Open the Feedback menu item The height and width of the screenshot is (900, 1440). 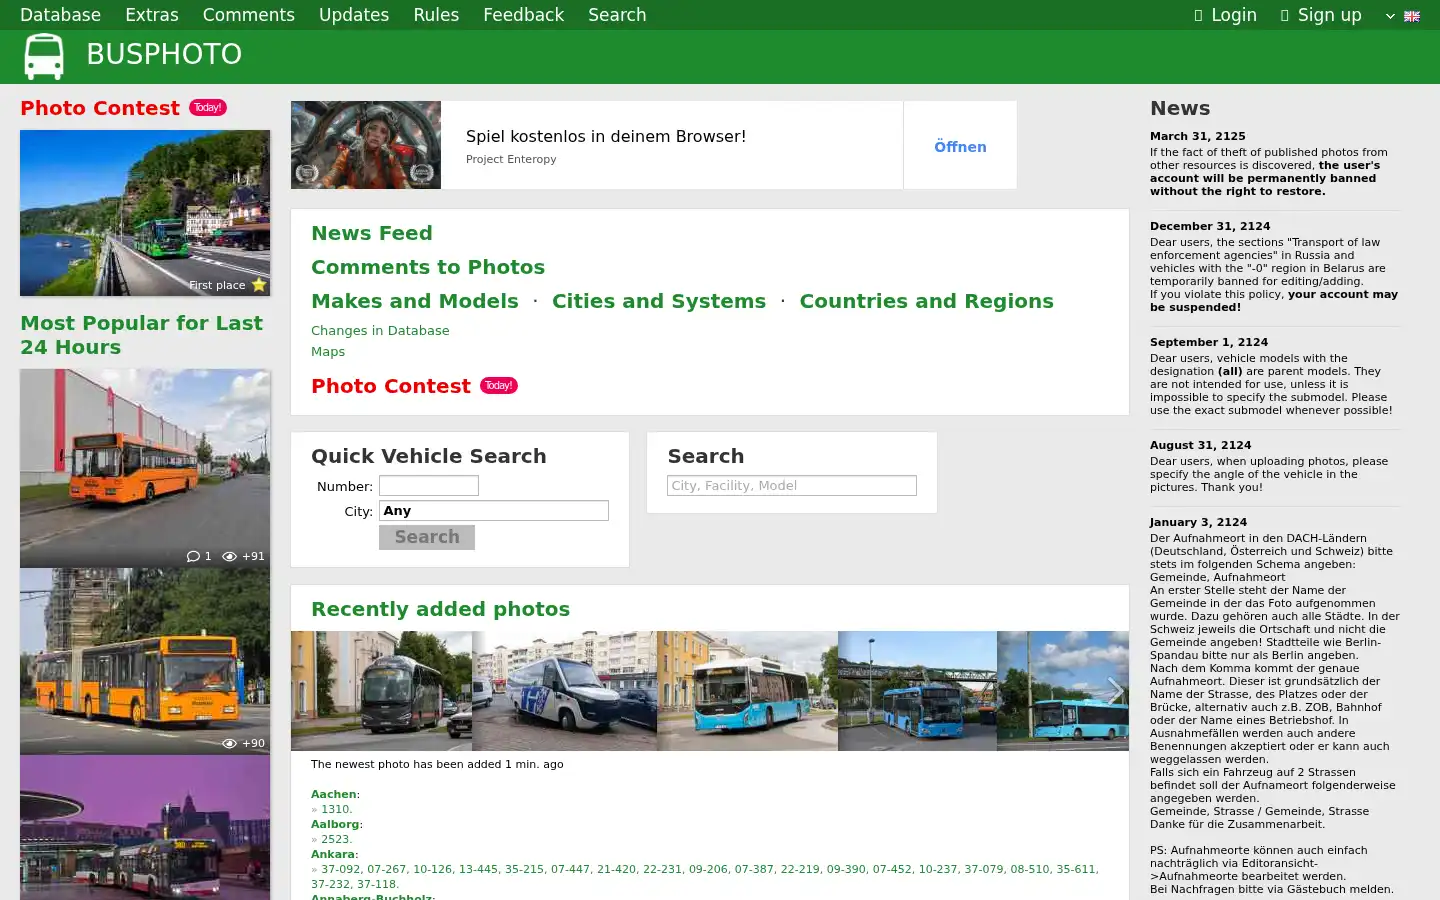tap(523, 15)
